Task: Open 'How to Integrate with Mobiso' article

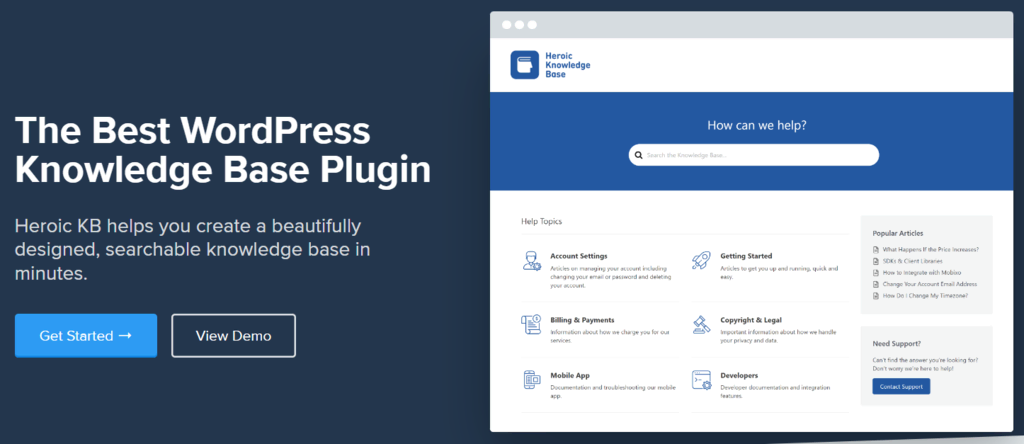Action: point(921,272)
